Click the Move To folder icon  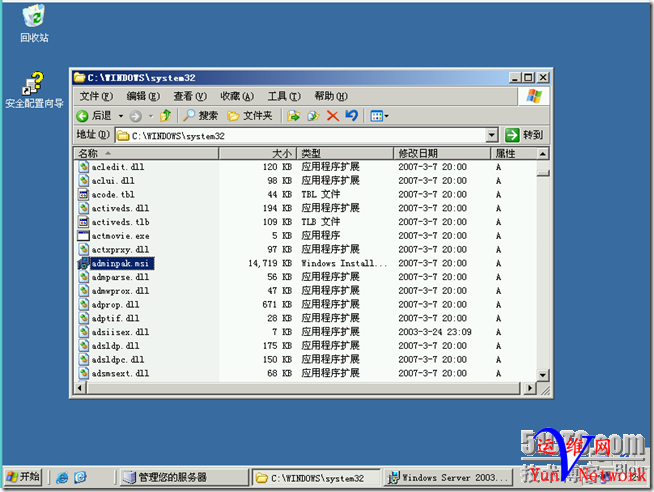coord(294,115)
